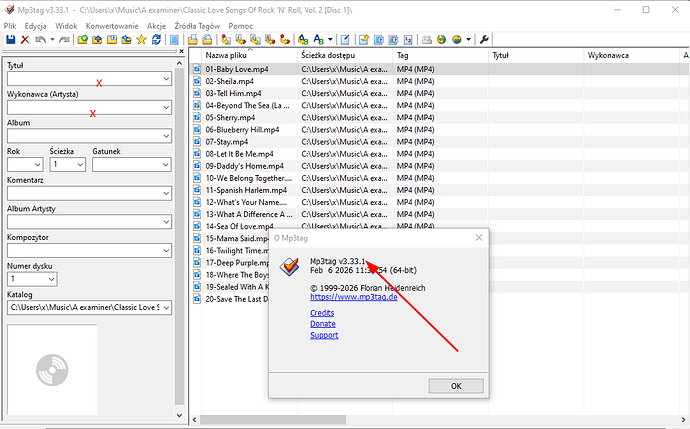Screen dimensions: 690x429
Task: Expand the Rok dropdown
Action: [37, 165]
